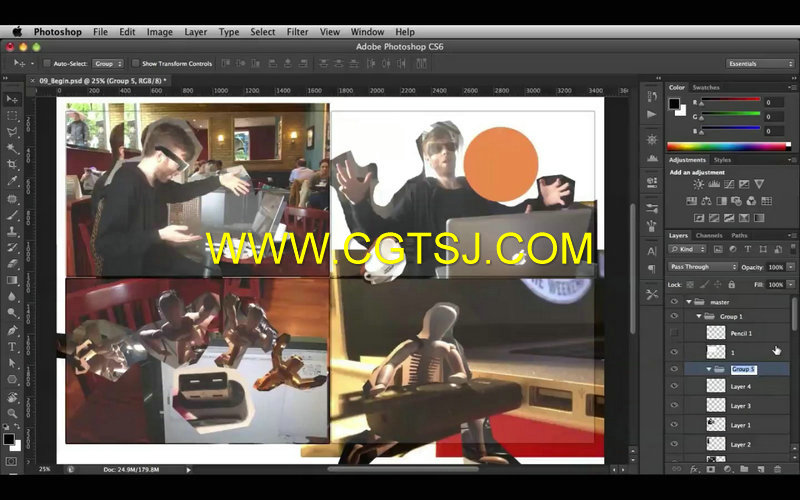This screenshot has height=500, width=800.
Task: Select the Move tool
Action: [x=12, y=99]
